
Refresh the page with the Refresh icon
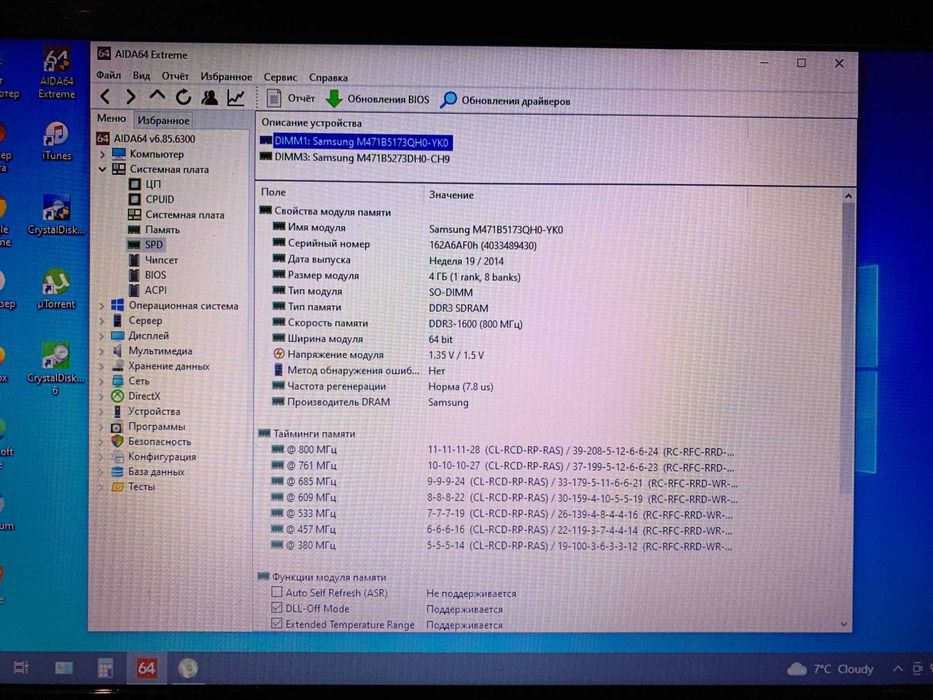183,96
